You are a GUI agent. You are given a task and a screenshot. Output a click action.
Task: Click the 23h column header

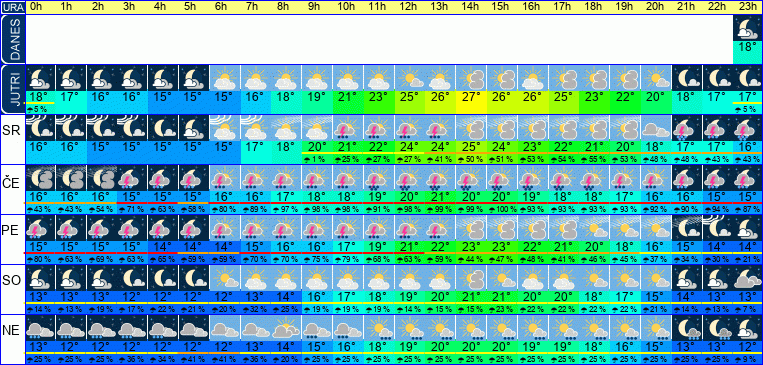click(x=747, y=7)
